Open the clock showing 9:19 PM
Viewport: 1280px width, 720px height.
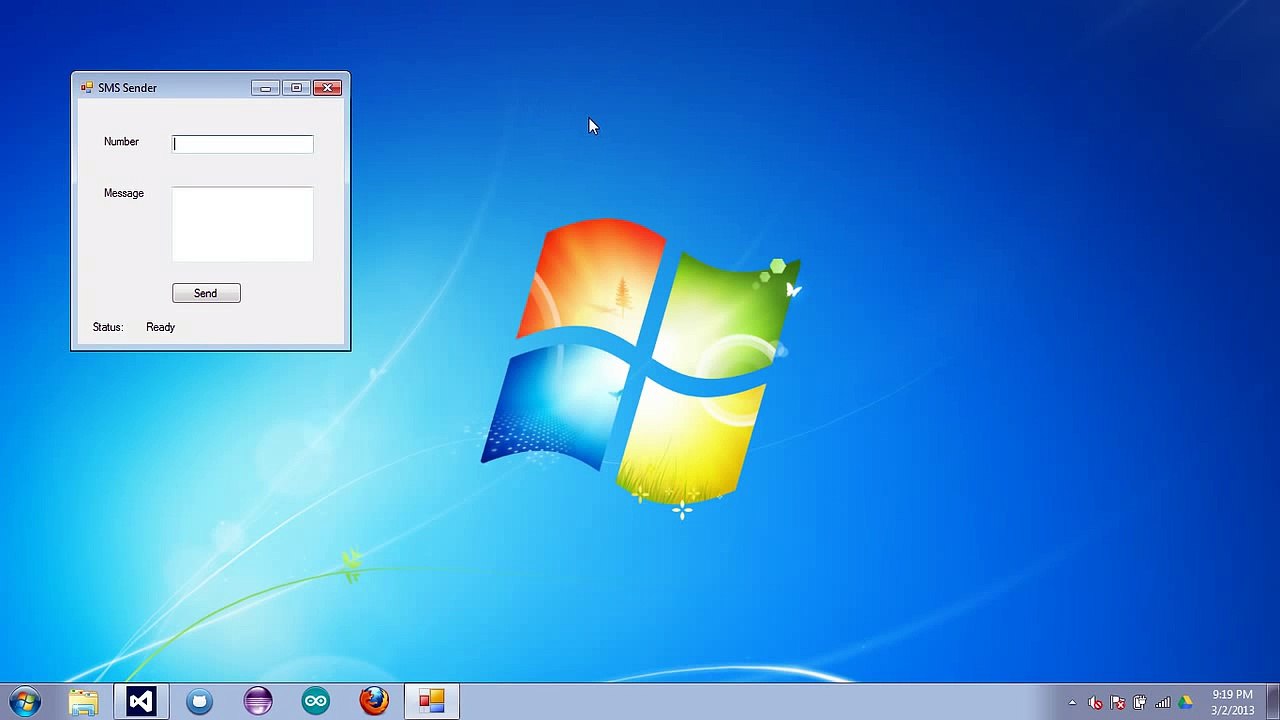click(x=1232, y=702)
